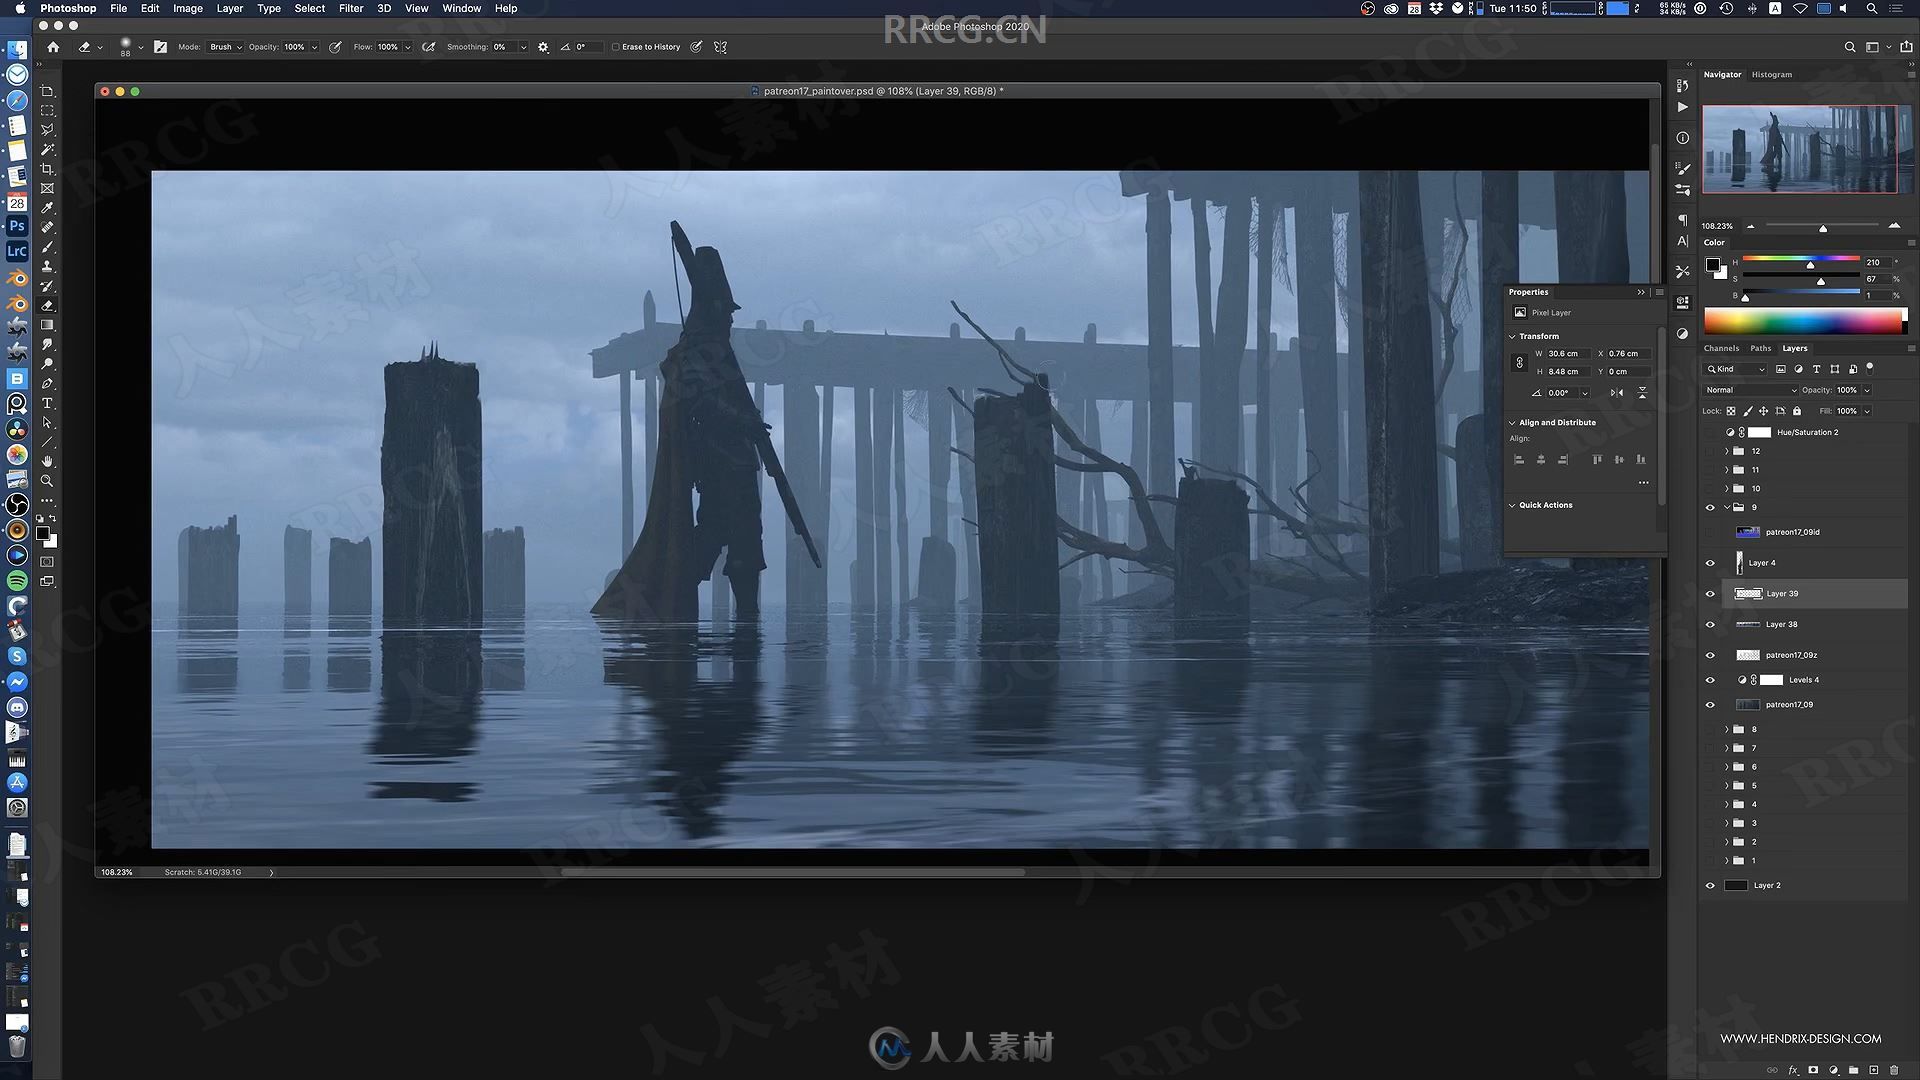The width and height of the screenshot is (1920, 1080).
Task: Select the Type tool
Action: 47,403
